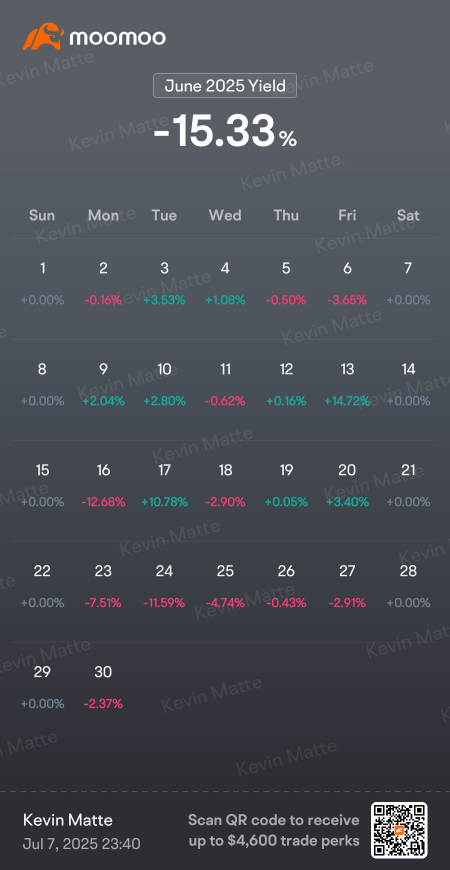Screen dimensions: 450x870
Task: Tap the Kevin Matte username at bottom
Action: pos(68,820)
